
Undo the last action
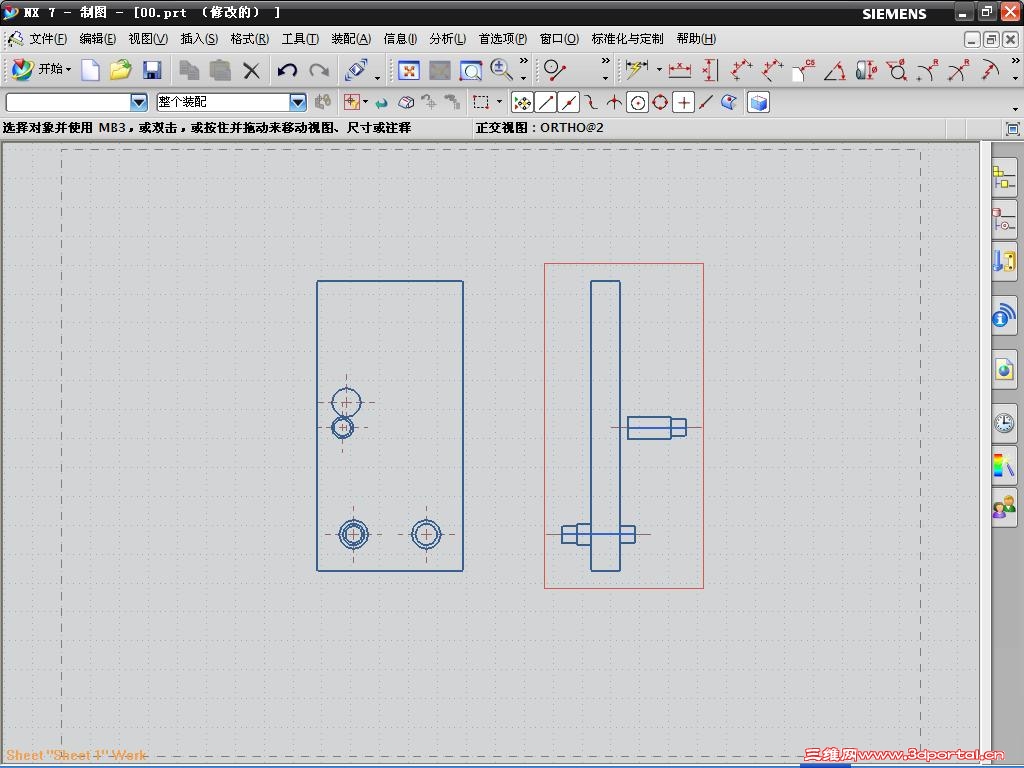pos(287,70)
